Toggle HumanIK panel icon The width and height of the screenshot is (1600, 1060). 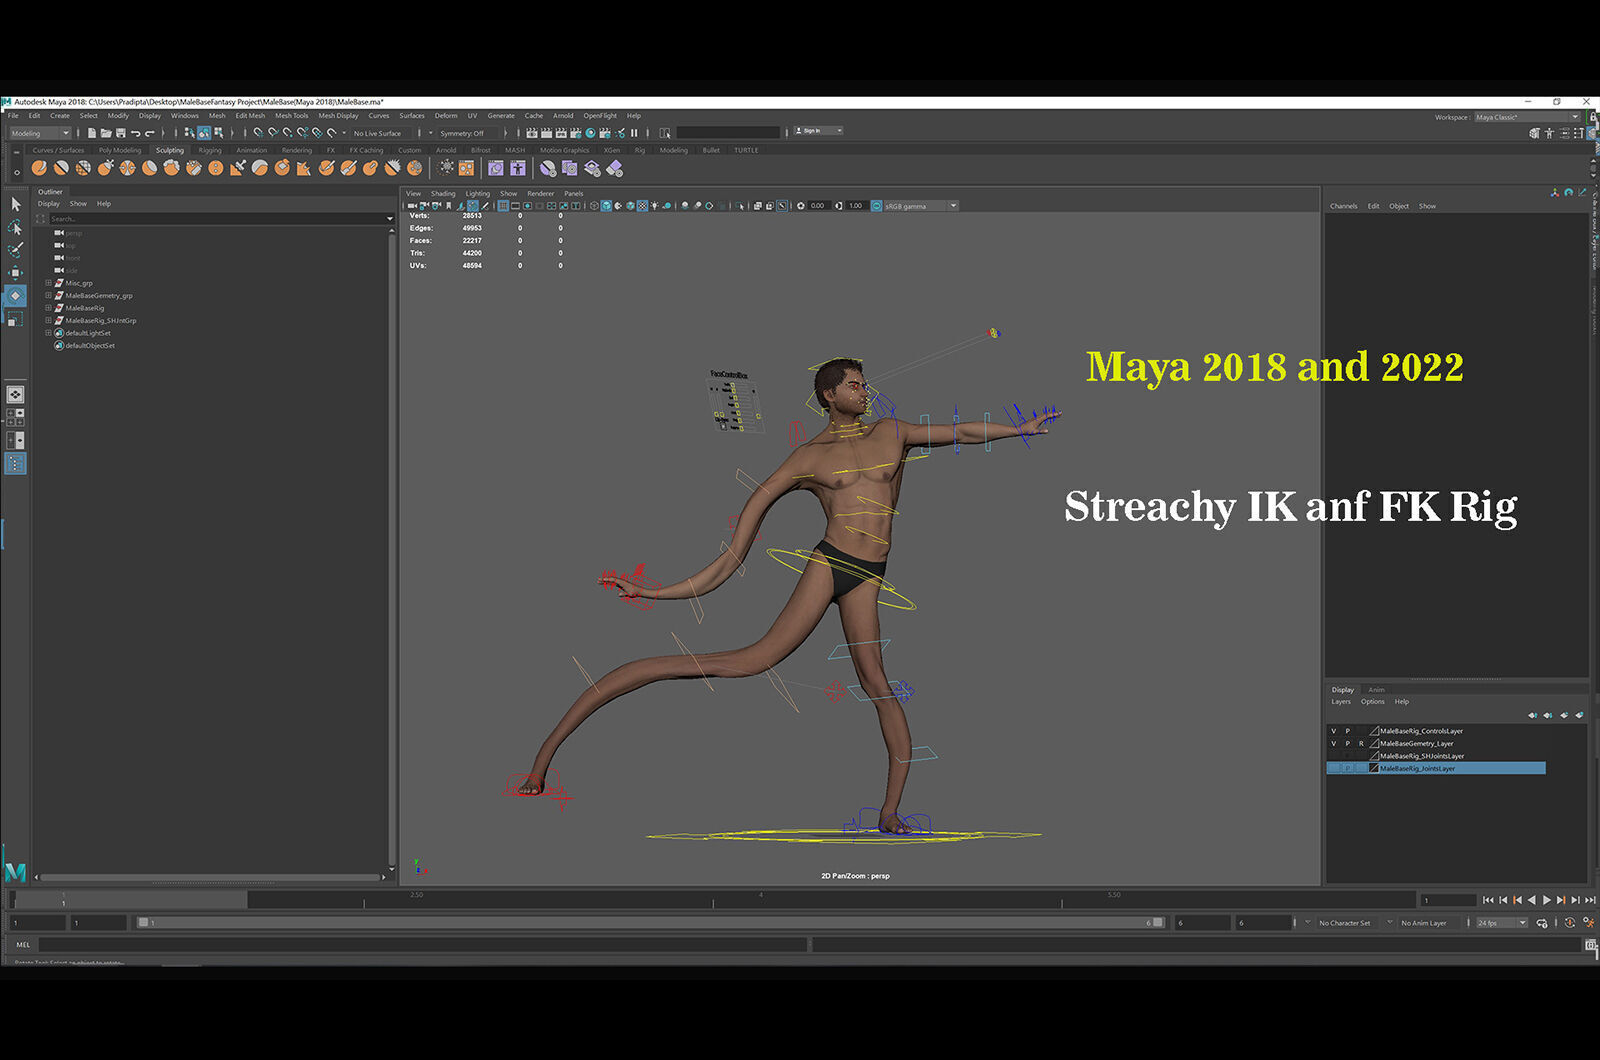point(1549,134)
